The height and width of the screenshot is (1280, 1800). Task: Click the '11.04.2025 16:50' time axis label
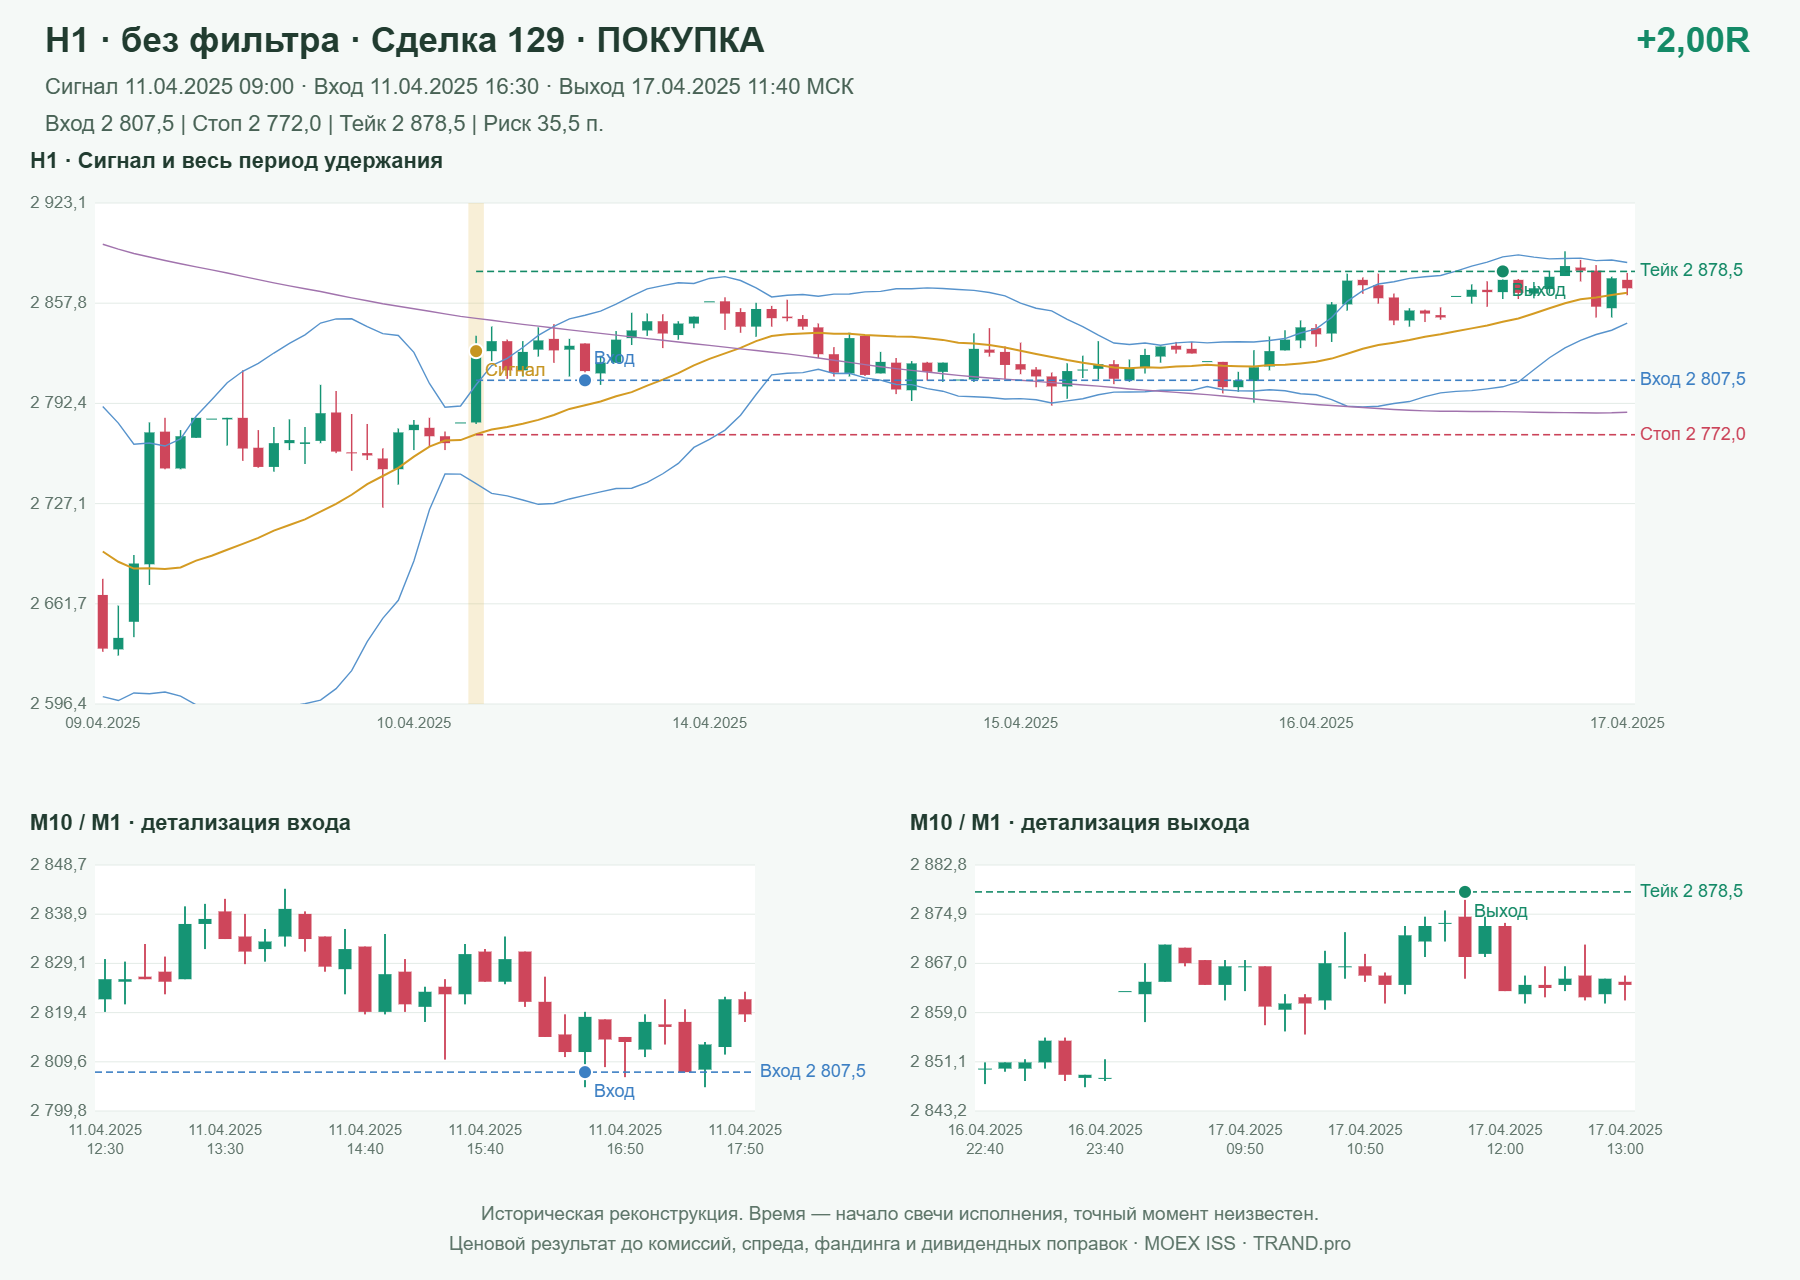[x=625, y=1139]
